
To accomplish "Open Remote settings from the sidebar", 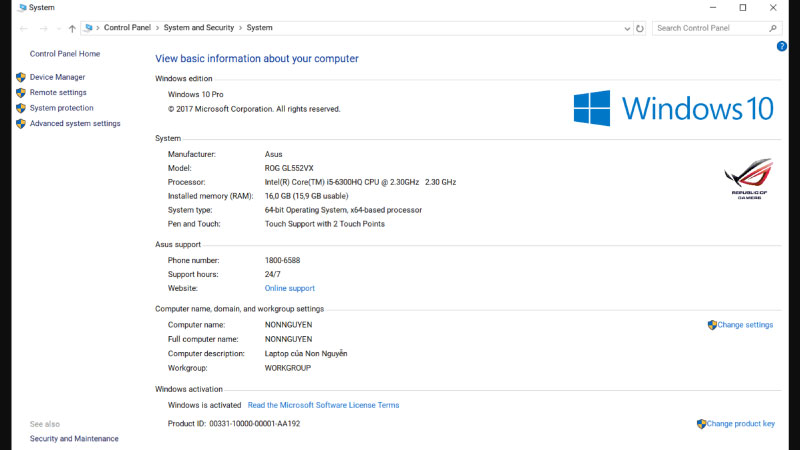I will (58, 92).
